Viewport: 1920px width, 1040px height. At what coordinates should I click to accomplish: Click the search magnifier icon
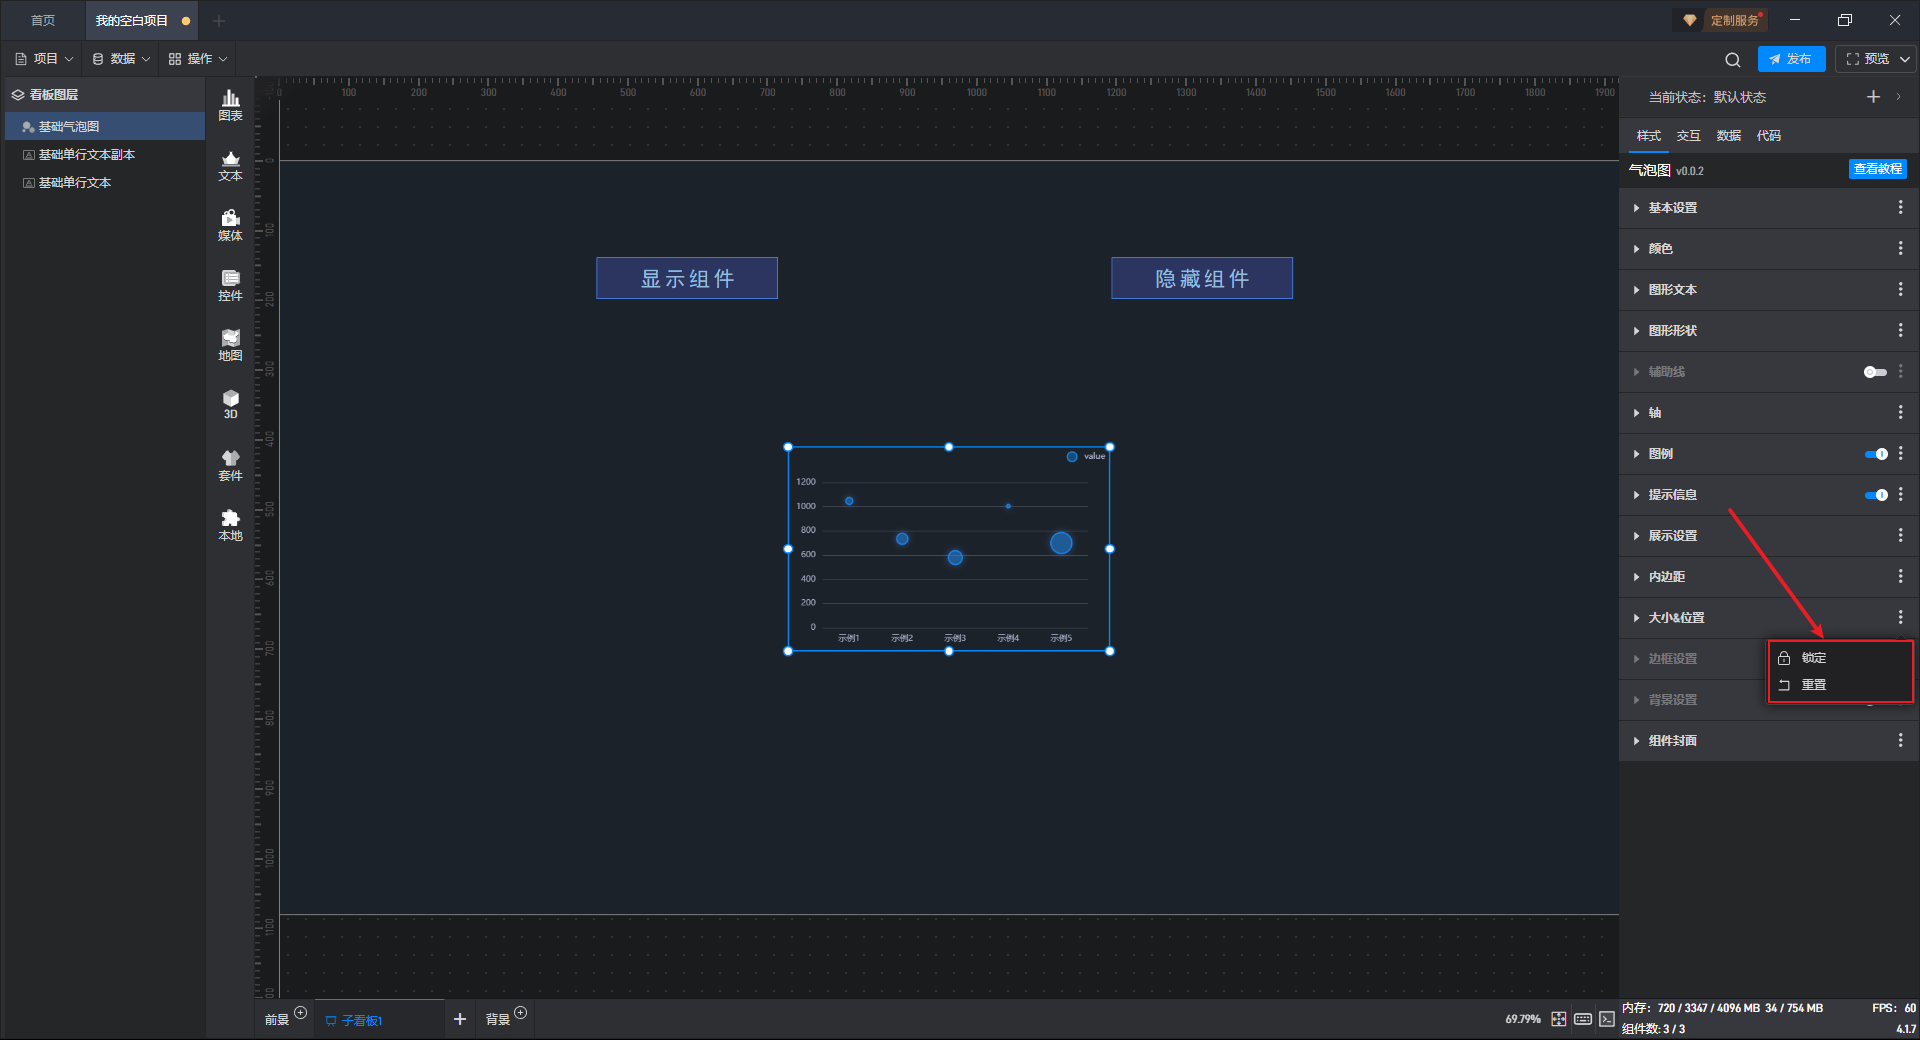pyautogui.click(x=1733, y=59)
